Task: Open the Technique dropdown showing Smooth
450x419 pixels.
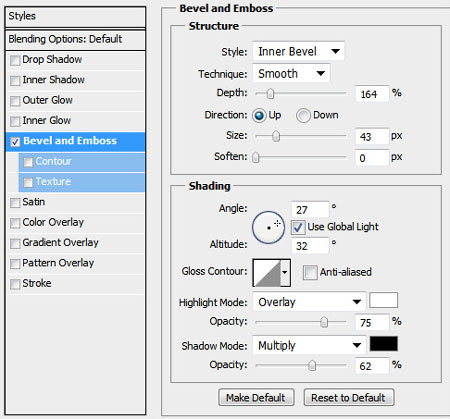Action: [x=291, y=73]
